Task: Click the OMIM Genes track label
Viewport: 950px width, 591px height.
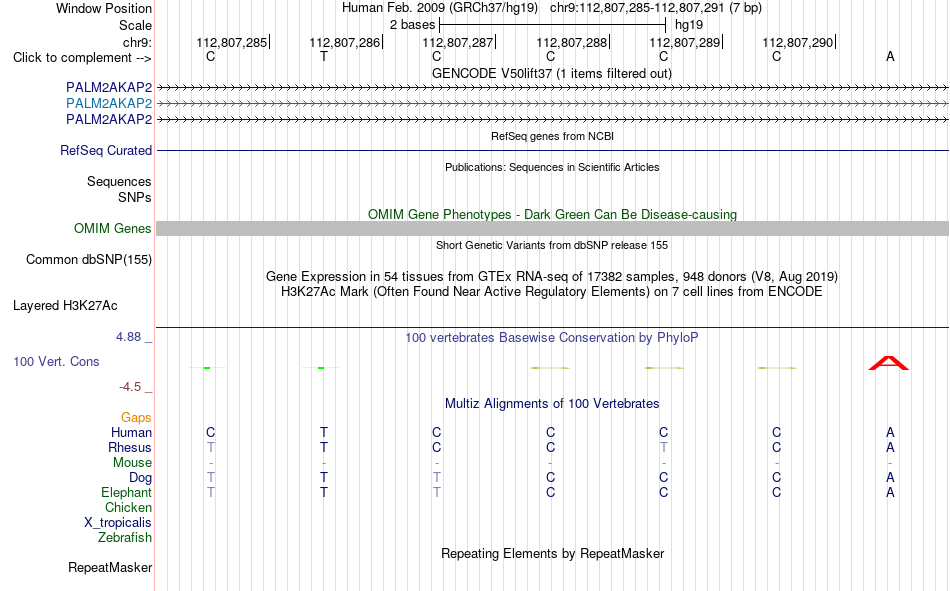Action: (x=113, y=229)
